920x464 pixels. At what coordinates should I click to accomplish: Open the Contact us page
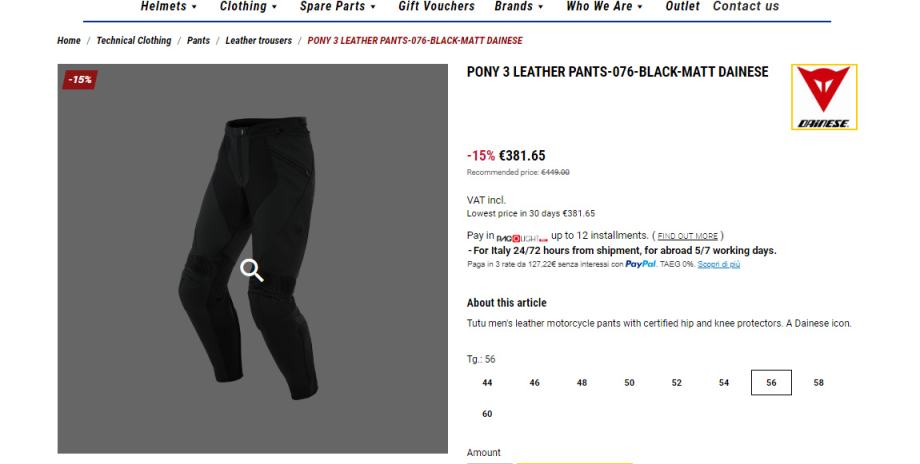pyautogui.click(x=745, y=7)
